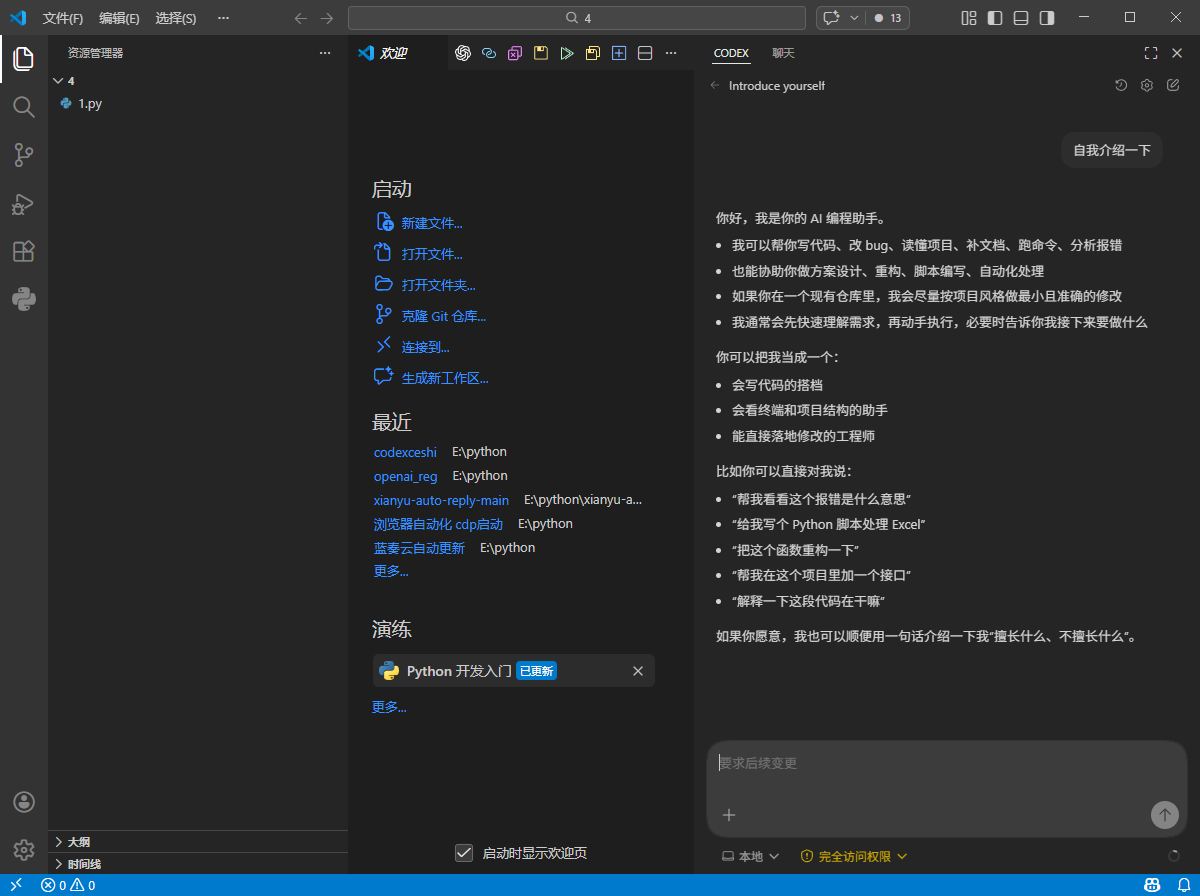Select the Python icon in the activity bar
The height and width of the screenshot is (896, 1200).
[x=23, y=299]
